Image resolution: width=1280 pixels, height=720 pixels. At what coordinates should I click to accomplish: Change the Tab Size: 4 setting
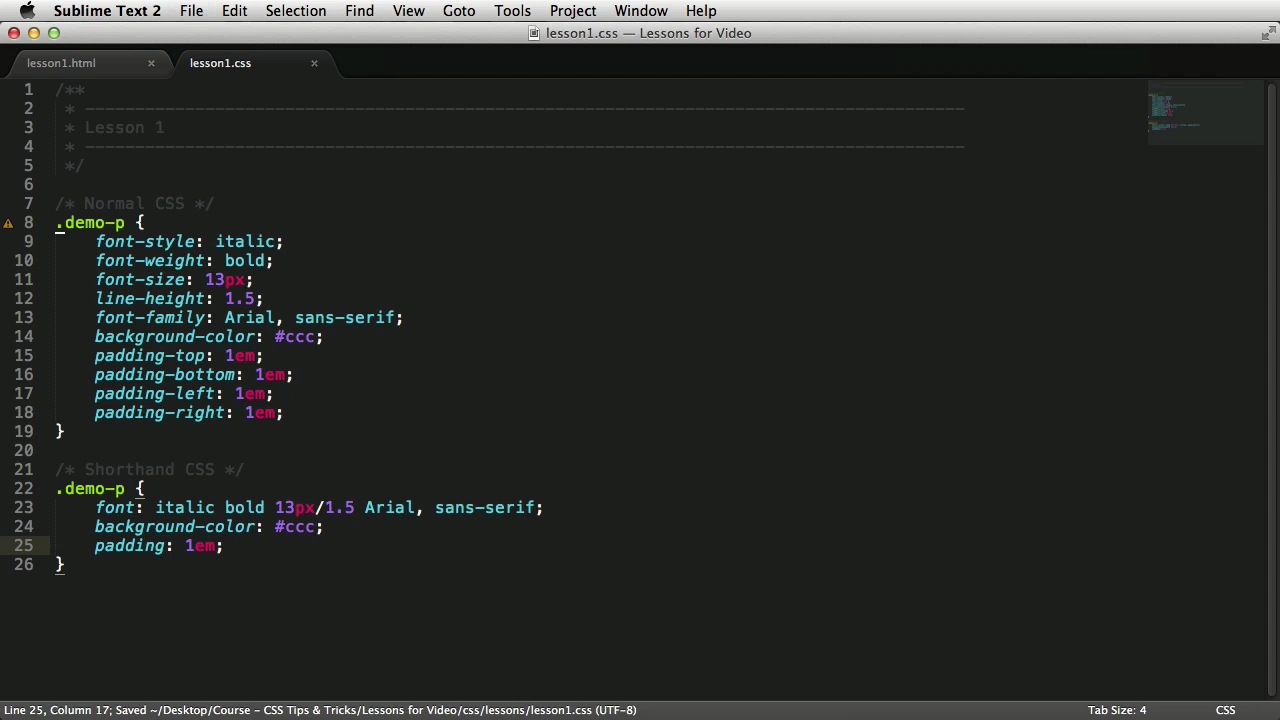tap(1117, 710)
